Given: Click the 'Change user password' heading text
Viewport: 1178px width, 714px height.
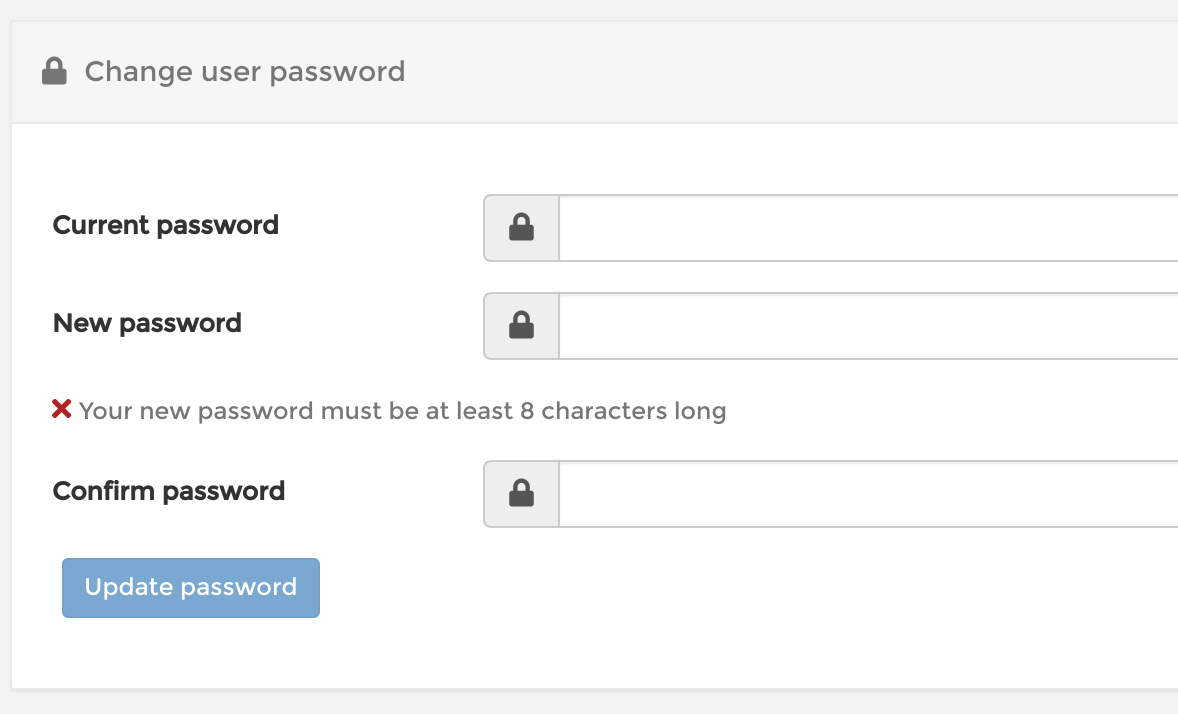Looking at the screenshot, I should 245,72.
